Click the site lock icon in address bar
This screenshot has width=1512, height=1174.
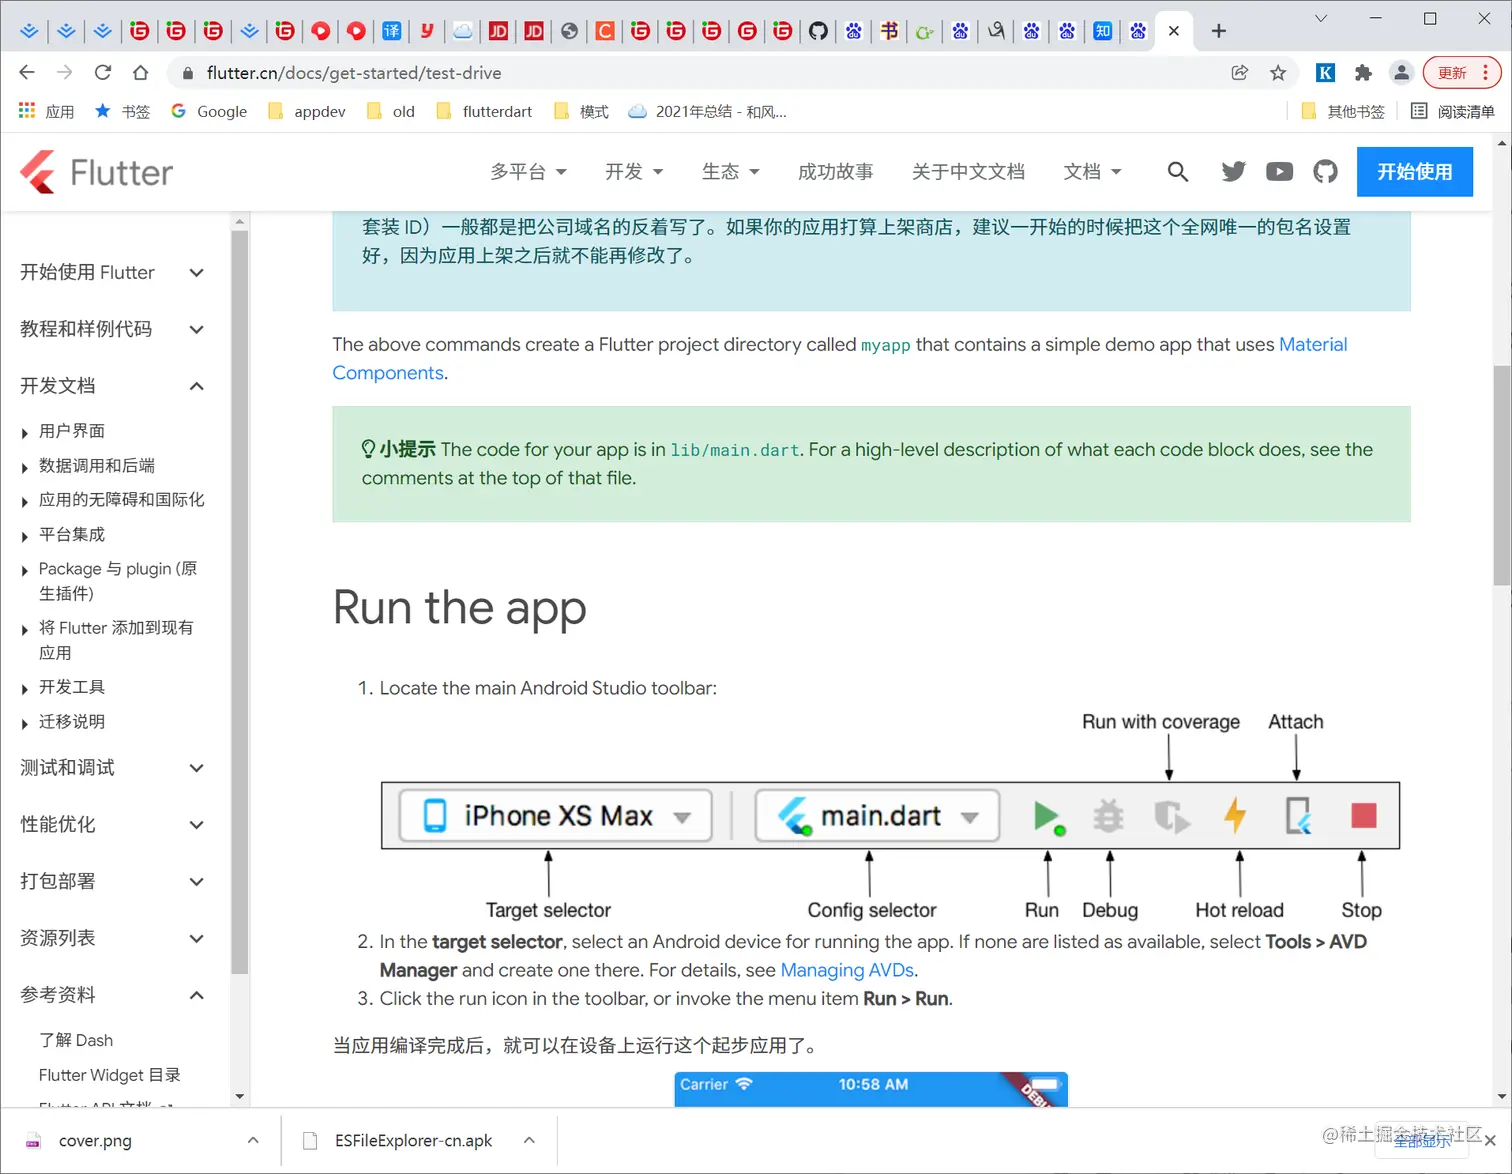click(186, 72)
